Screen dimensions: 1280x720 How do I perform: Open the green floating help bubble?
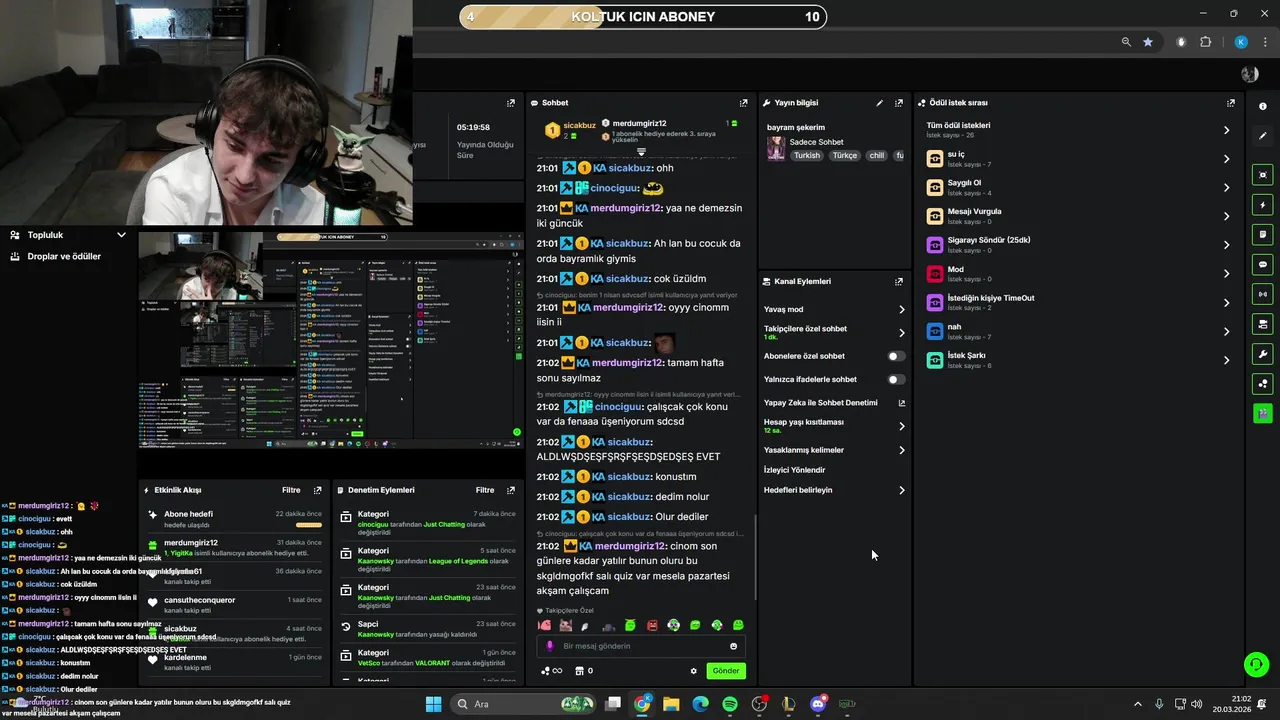click(x=1256, y=664)
